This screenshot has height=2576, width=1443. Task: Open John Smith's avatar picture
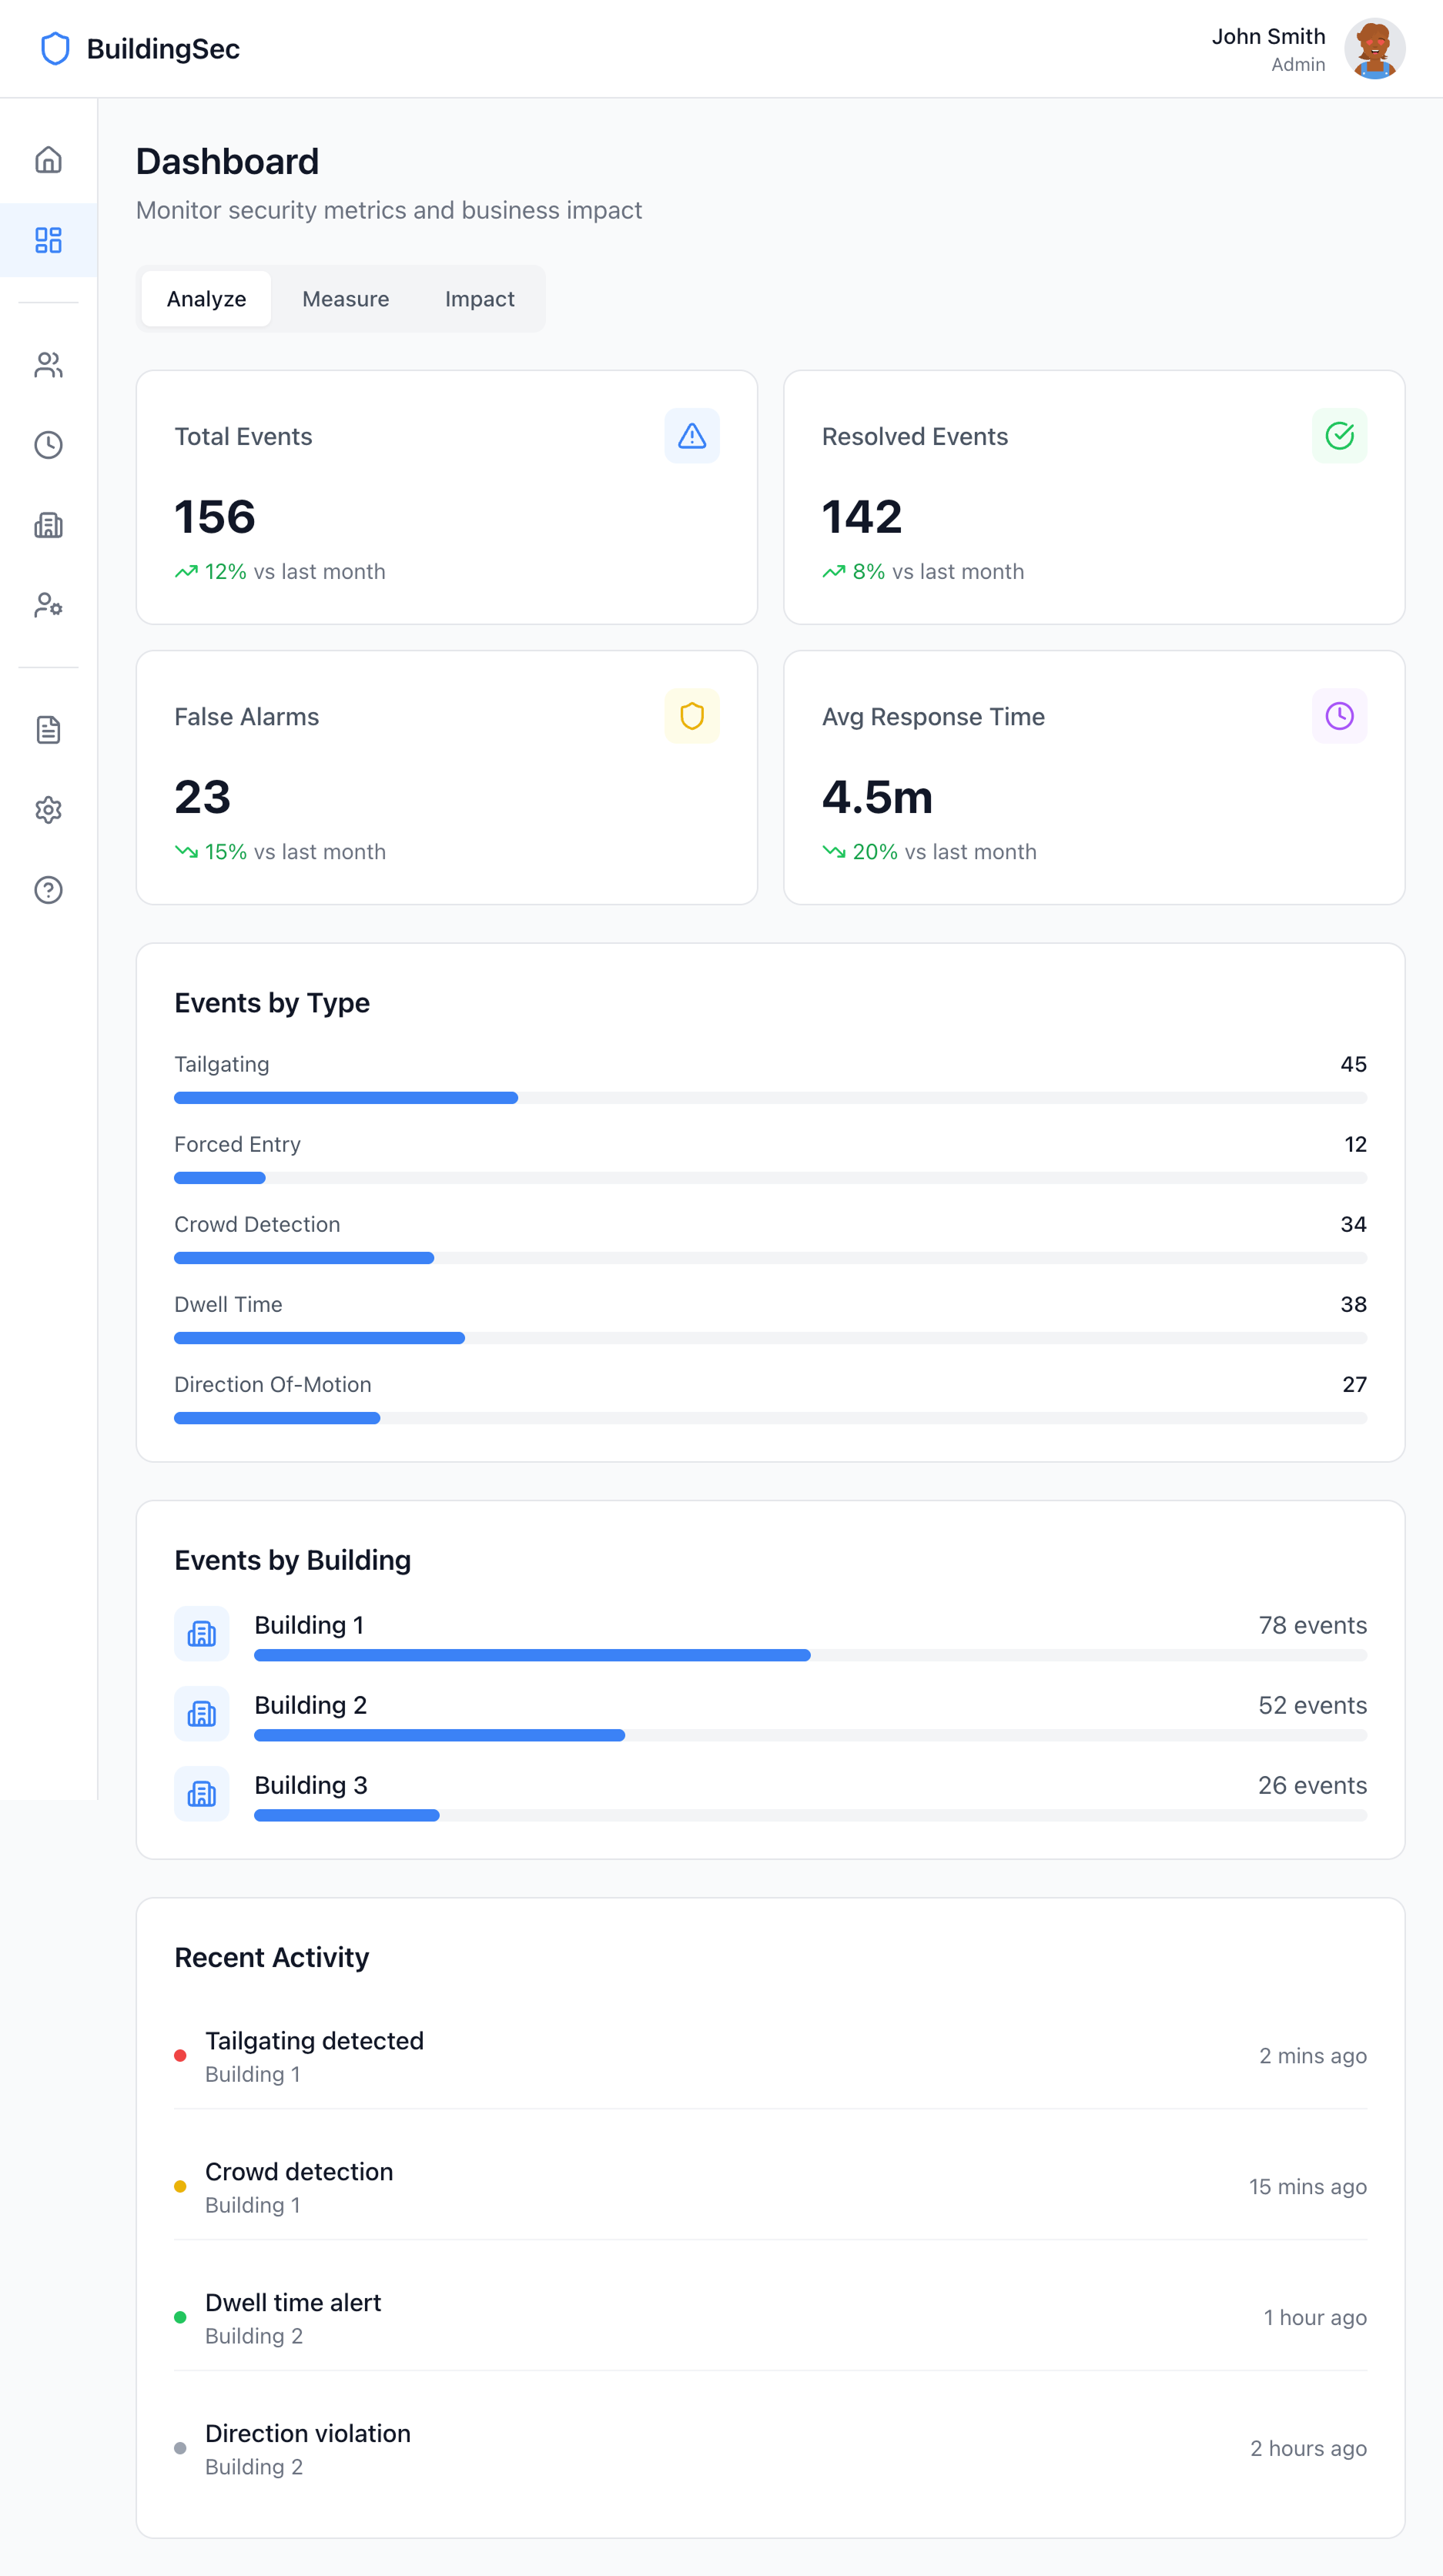click(x=1374, y=49)
